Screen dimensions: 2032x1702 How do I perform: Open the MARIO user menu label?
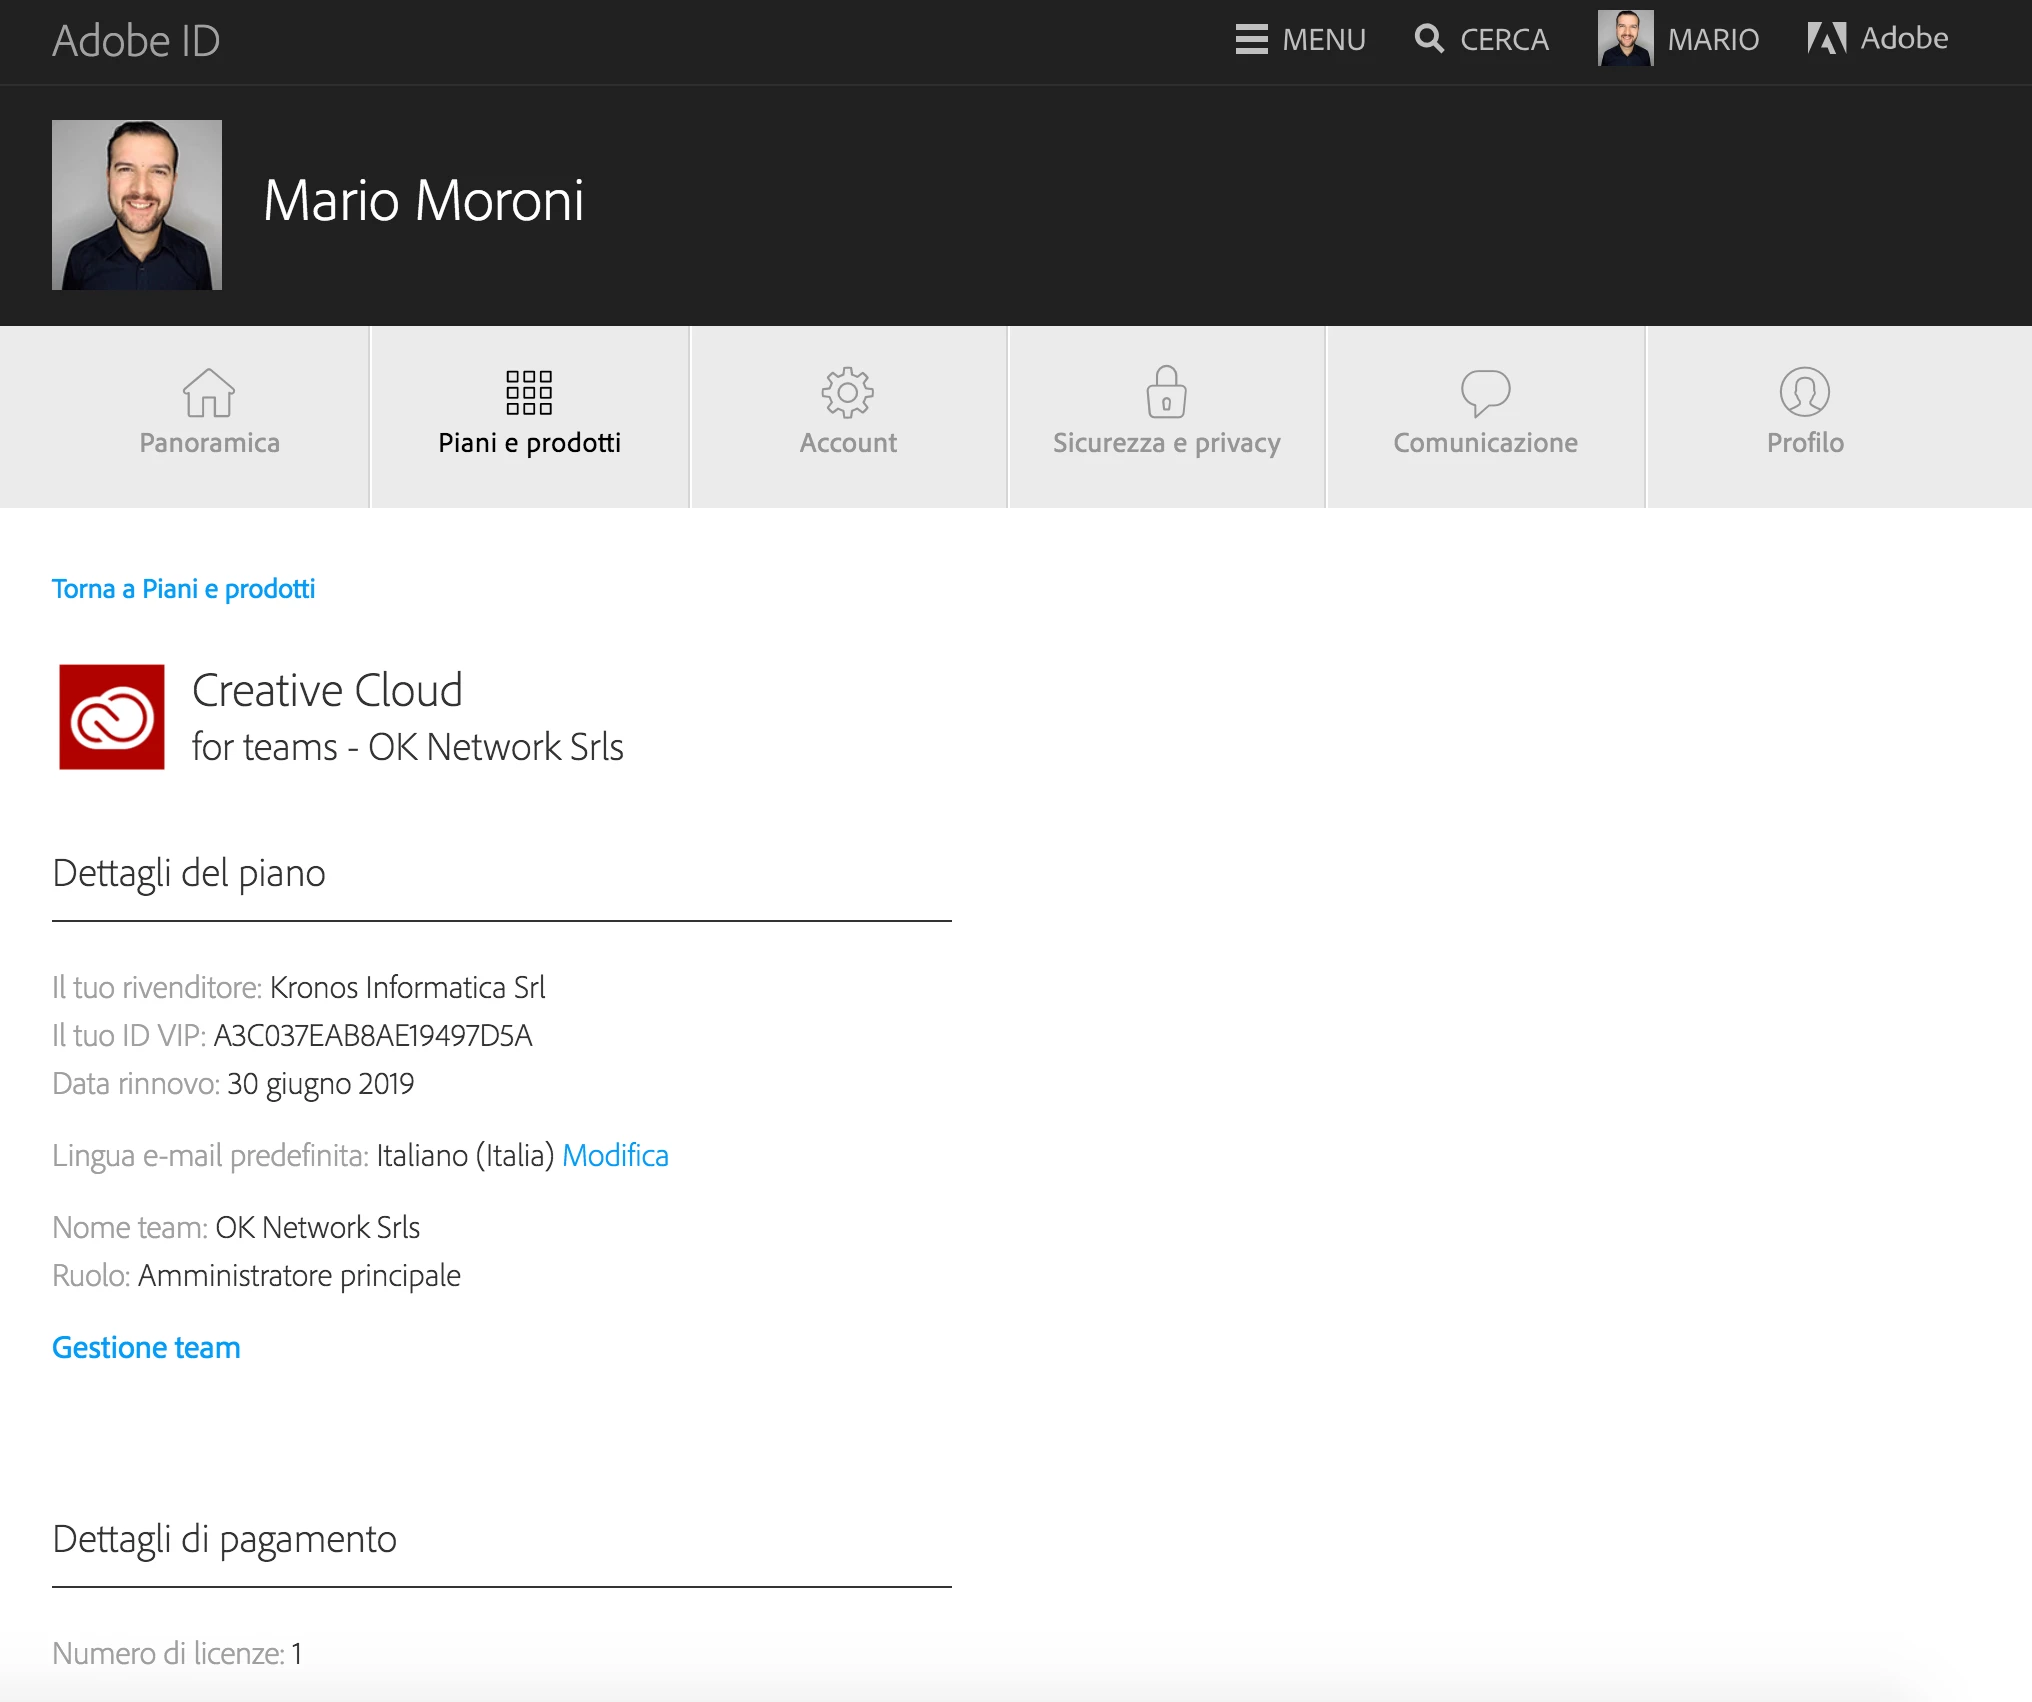pyautogui.click(x=1713, y=40)
